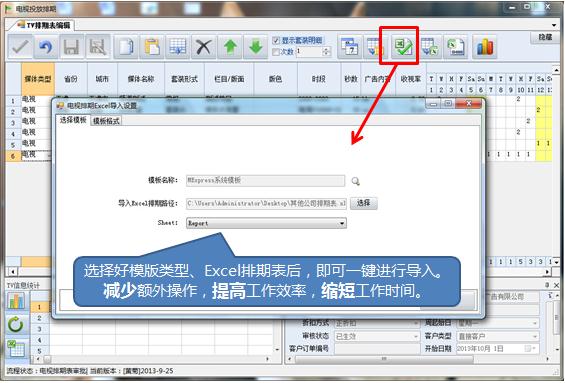Switch to the TV排期表编辑 tab
The image size is (565, 383).
point(45,25)
